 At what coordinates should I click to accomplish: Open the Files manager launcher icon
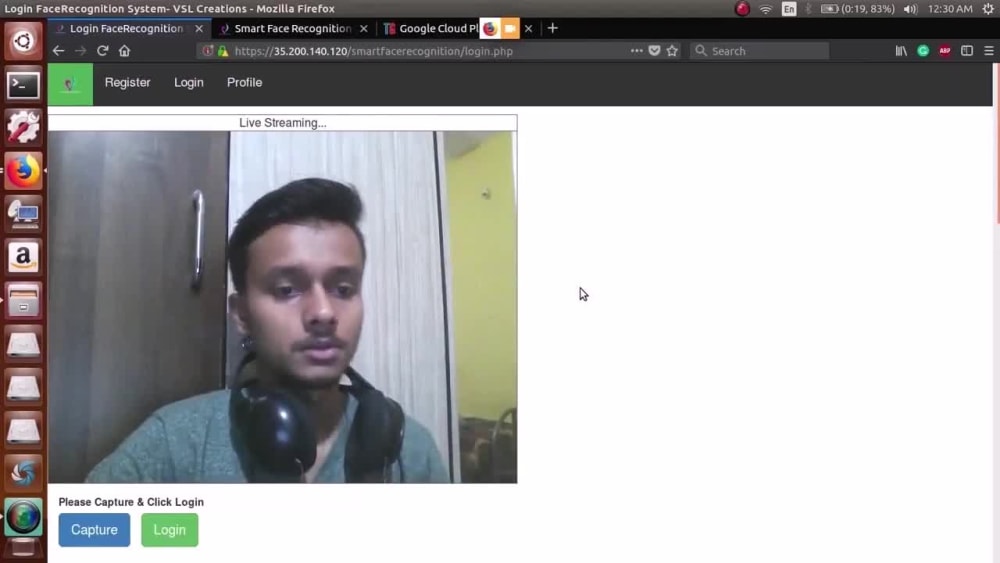tap(24, 300)
